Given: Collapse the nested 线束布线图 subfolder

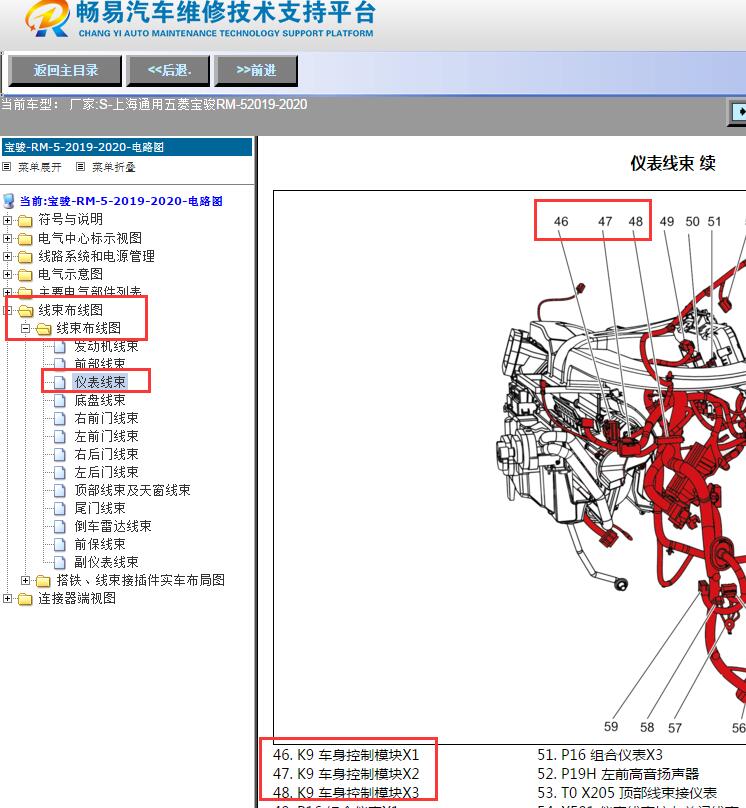Looking at the screenshot, I should (x=25, y=328).
